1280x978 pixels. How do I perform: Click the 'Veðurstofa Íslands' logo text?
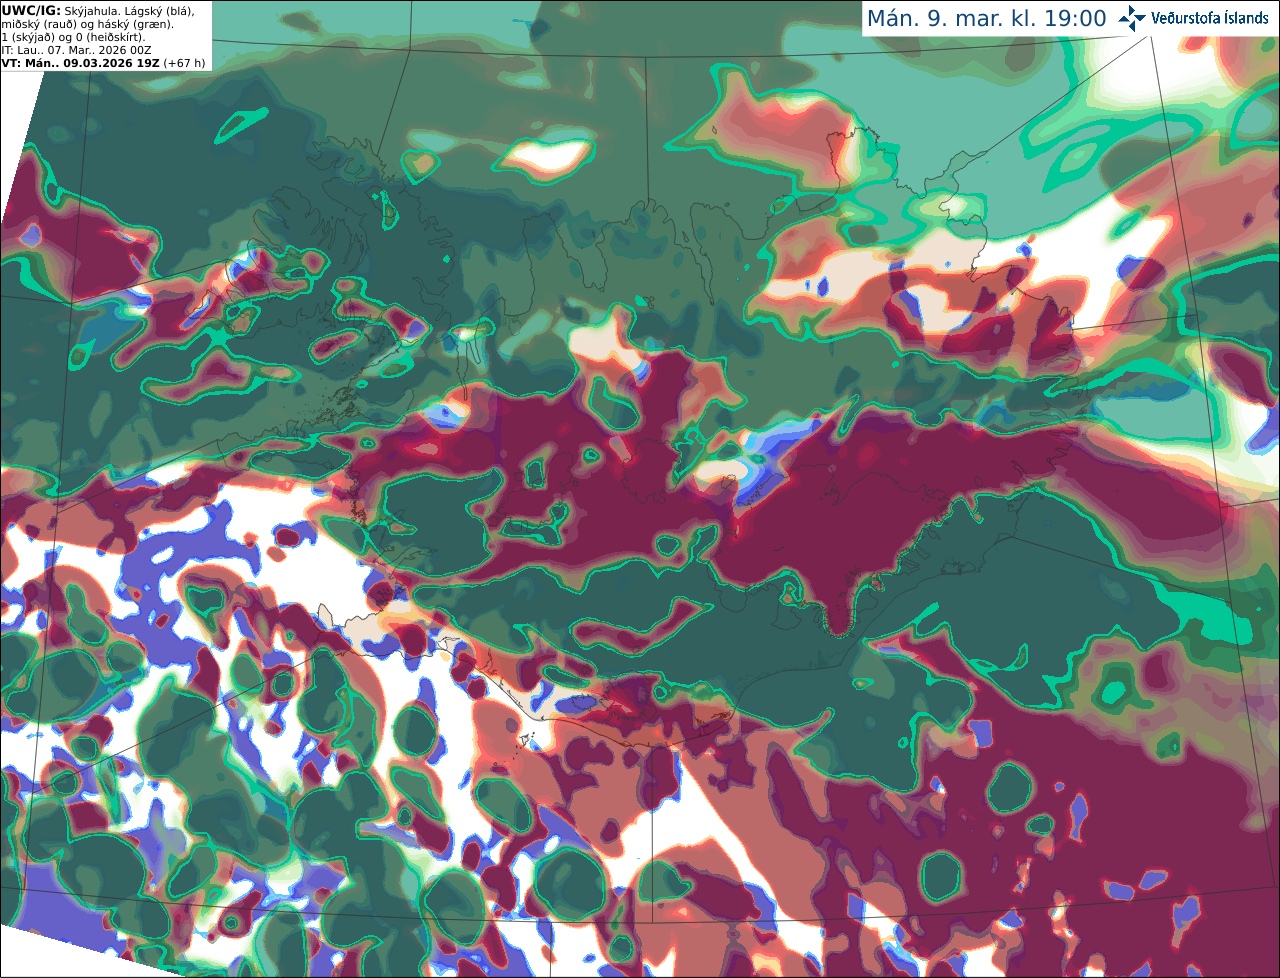[x=1210, y=18]
